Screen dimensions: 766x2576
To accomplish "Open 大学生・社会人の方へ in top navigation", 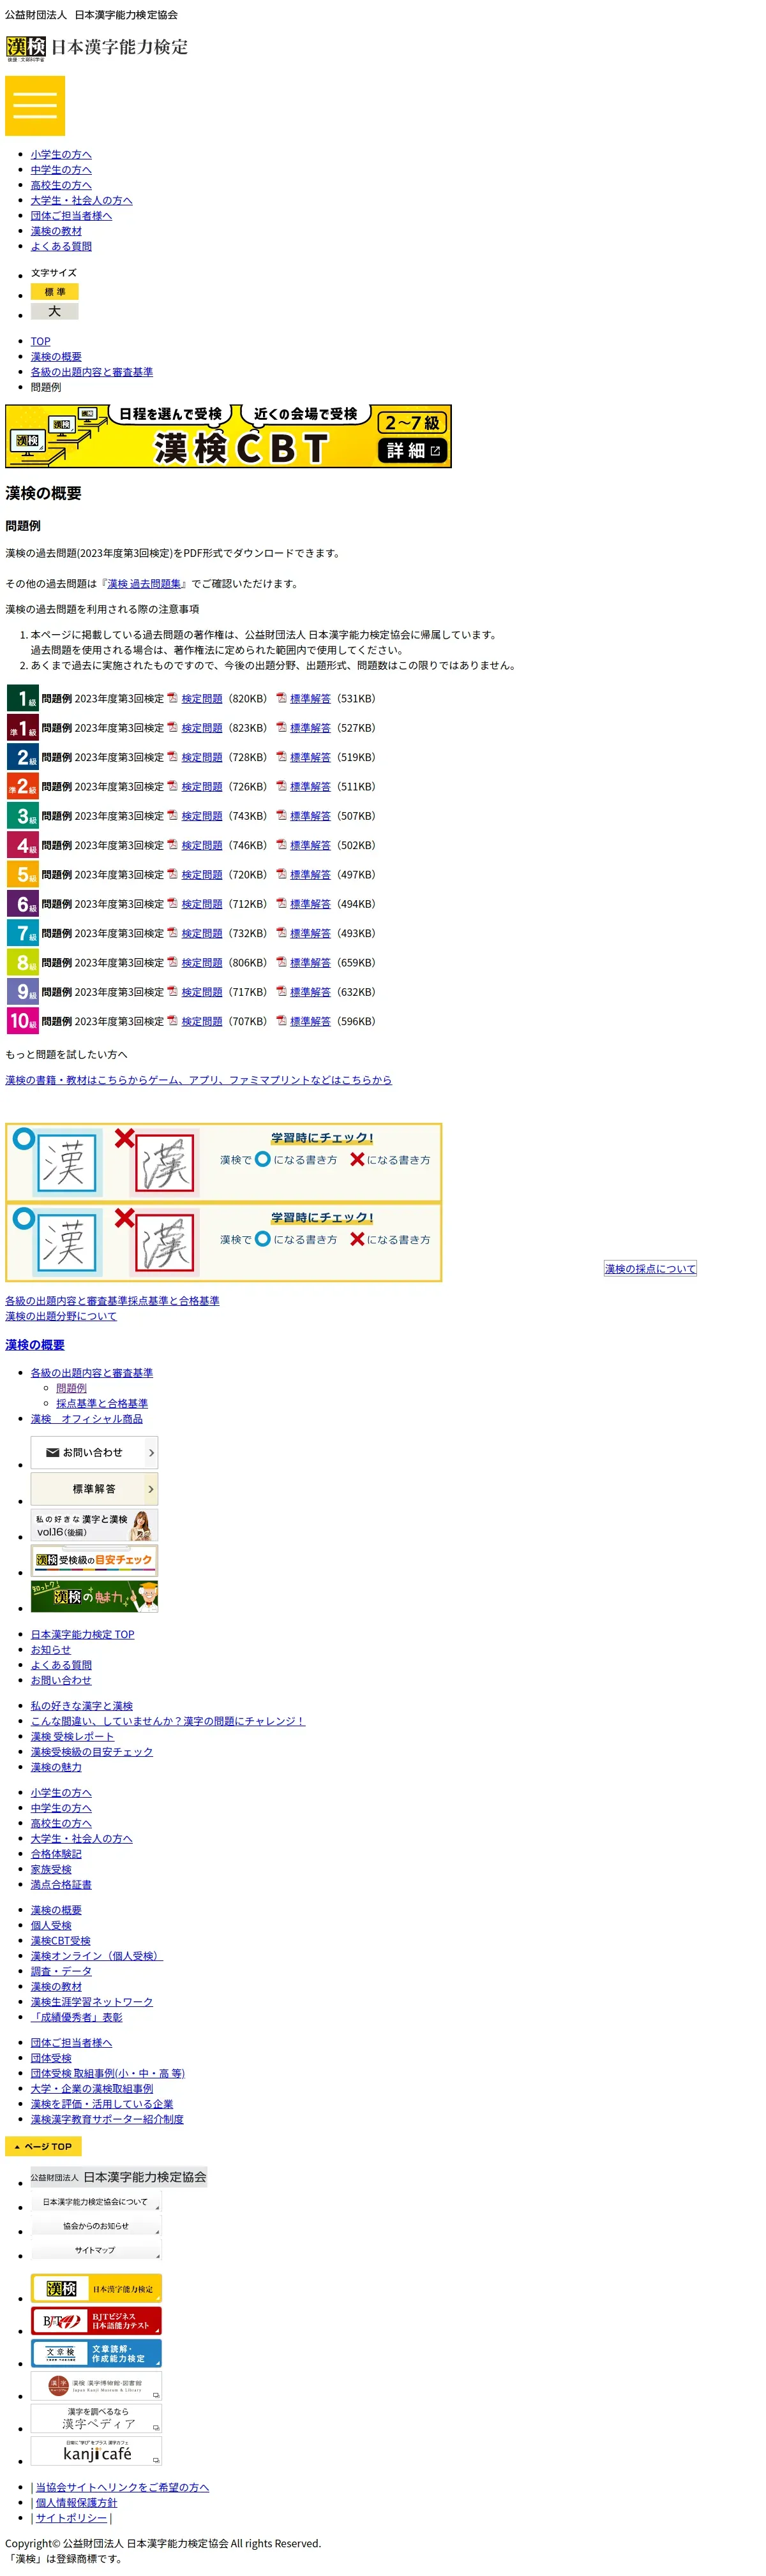I will click(x=81, y=200).
